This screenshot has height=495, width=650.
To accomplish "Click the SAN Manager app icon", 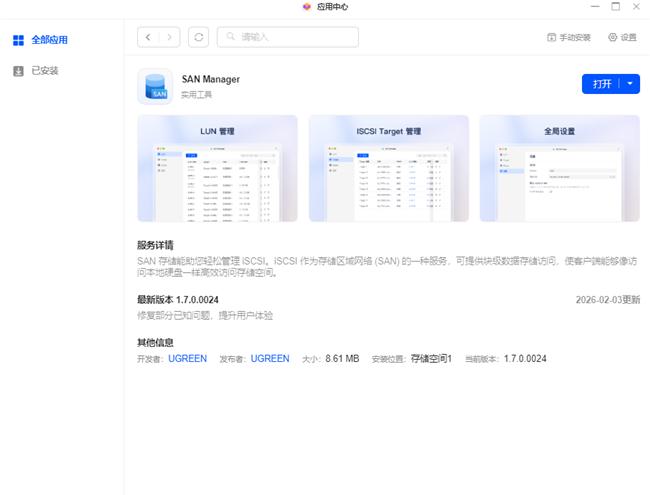I will point(154,86).
